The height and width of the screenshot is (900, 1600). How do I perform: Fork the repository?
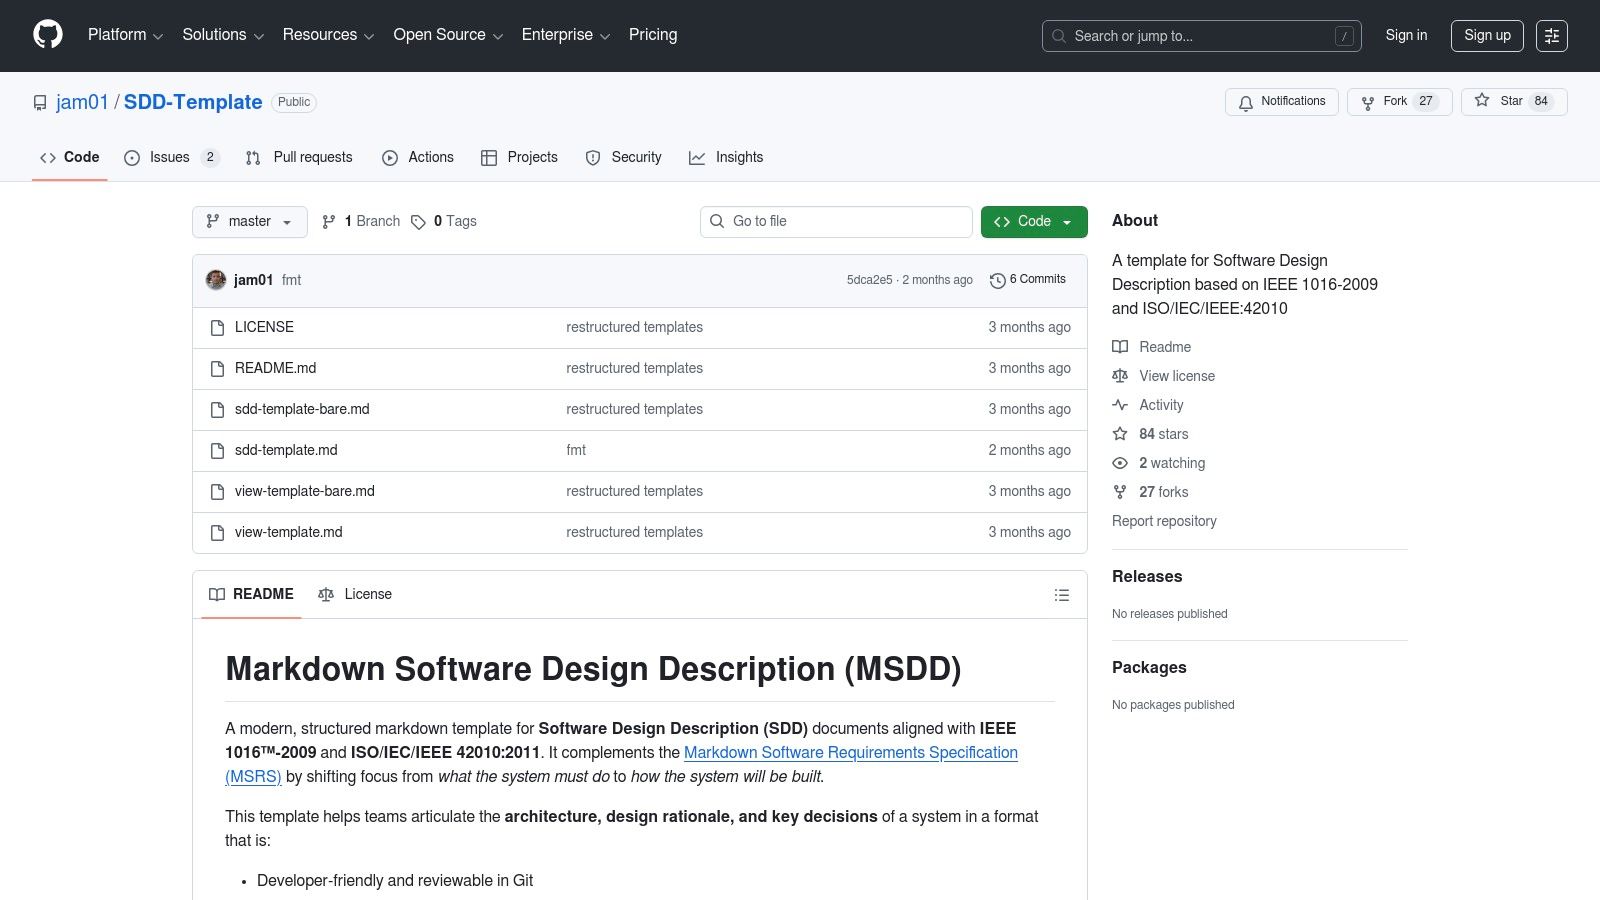point(1398,102)
